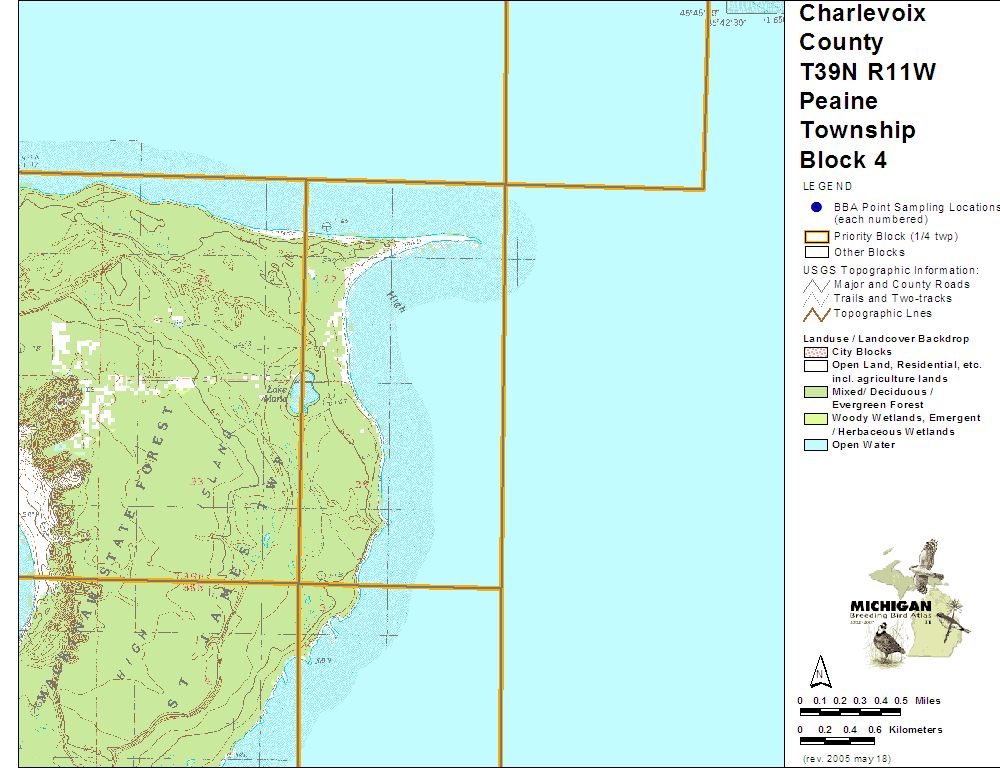1000x768 pixels.
Task: Select the Woody Wetlands light green swatch
Action: tap(816, 418)
